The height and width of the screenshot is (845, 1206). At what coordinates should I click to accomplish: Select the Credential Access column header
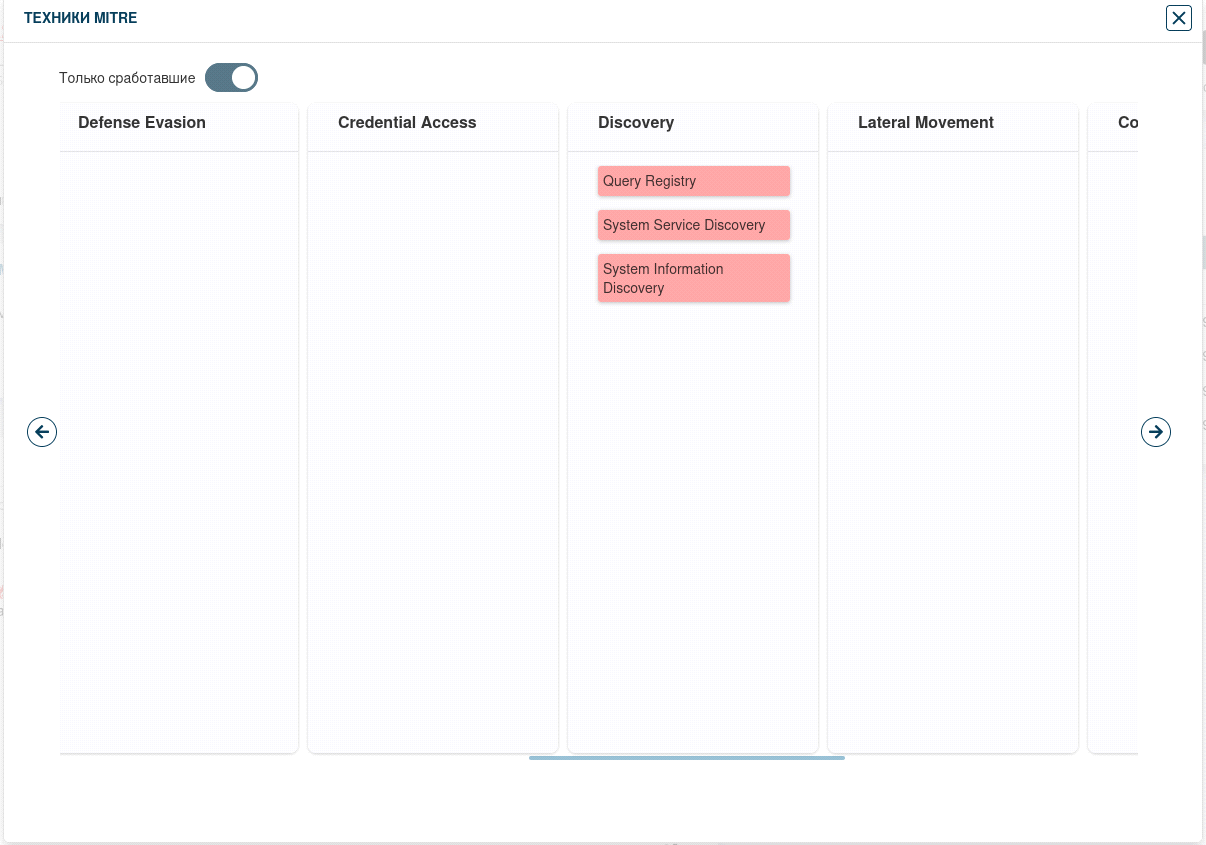407,123
